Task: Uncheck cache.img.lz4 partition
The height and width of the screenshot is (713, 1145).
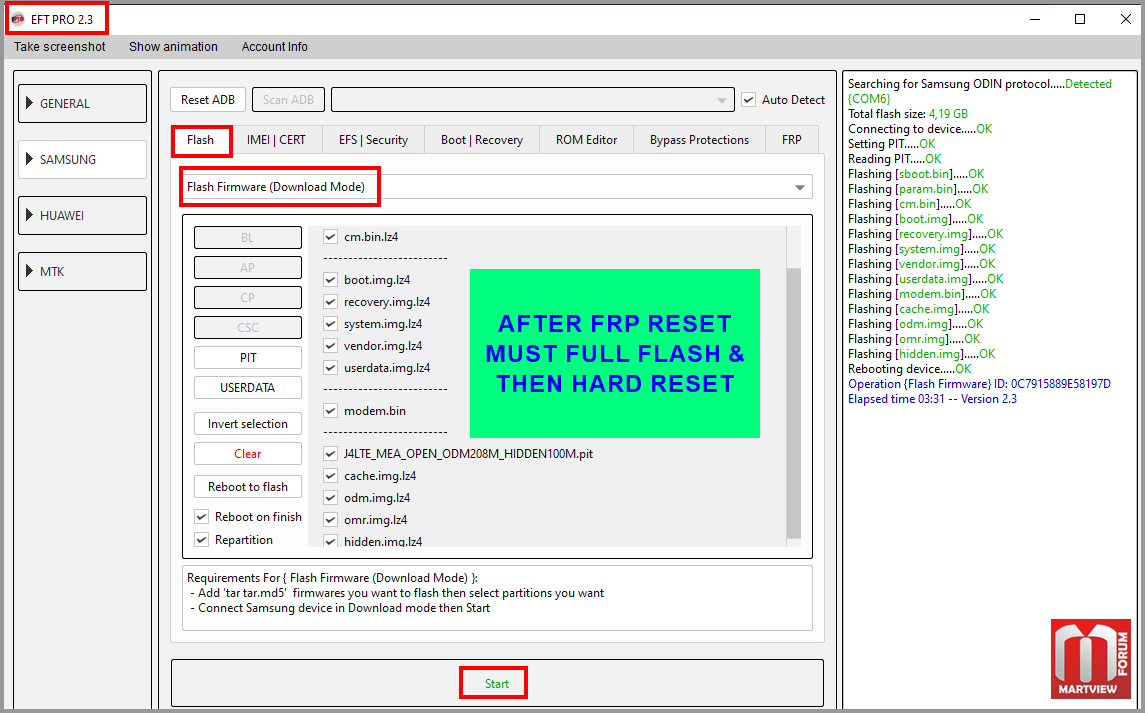Action: coord(331,476)
